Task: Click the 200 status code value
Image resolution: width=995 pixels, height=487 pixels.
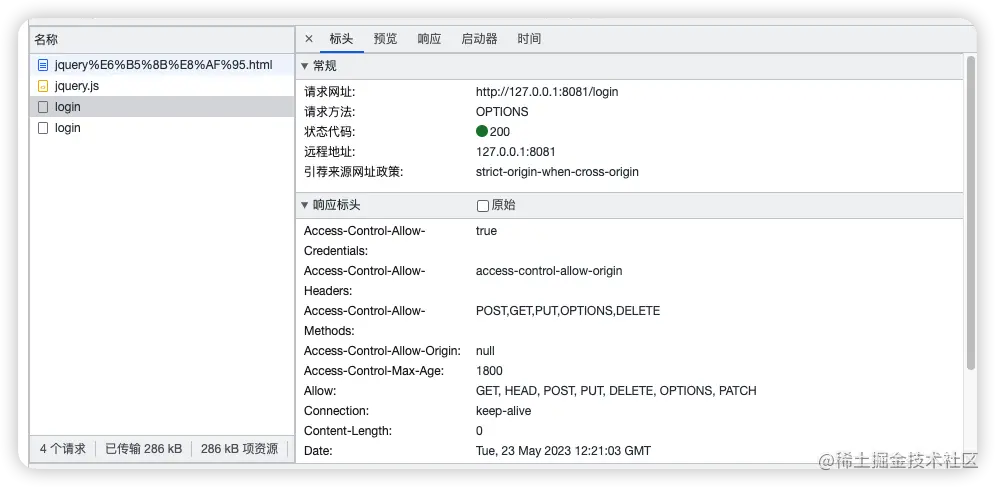Action: (499, 132)
